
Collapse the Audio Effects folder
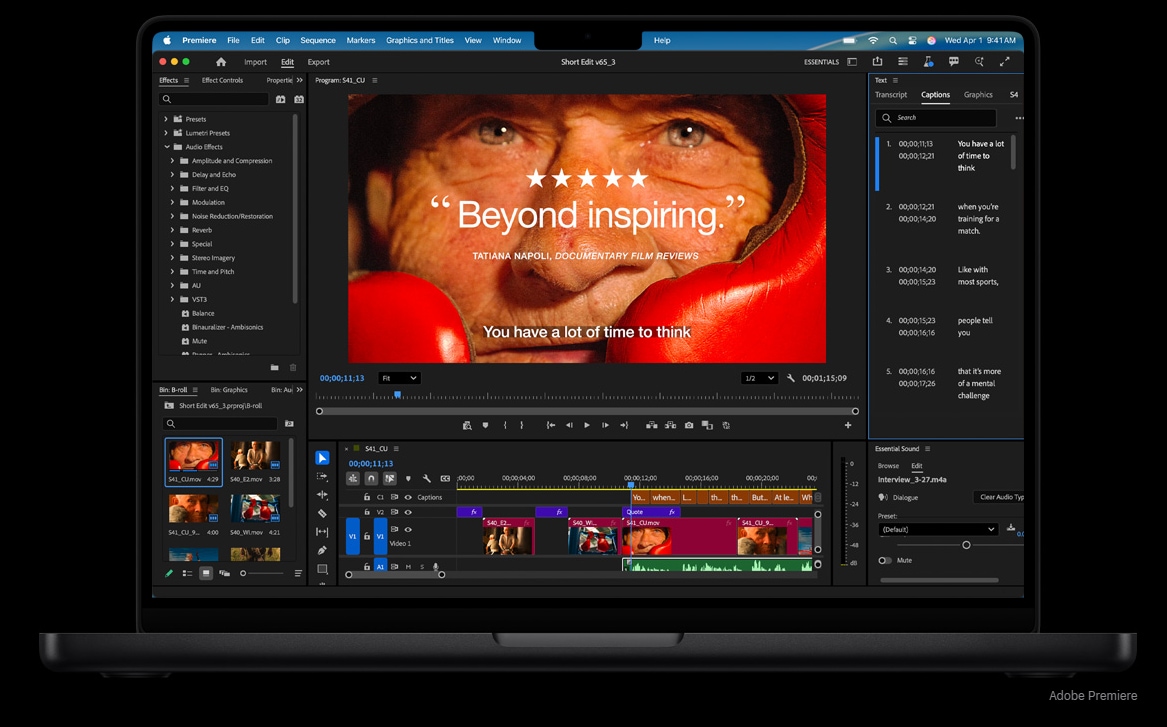pyautogui.click(x=167, y=147)
